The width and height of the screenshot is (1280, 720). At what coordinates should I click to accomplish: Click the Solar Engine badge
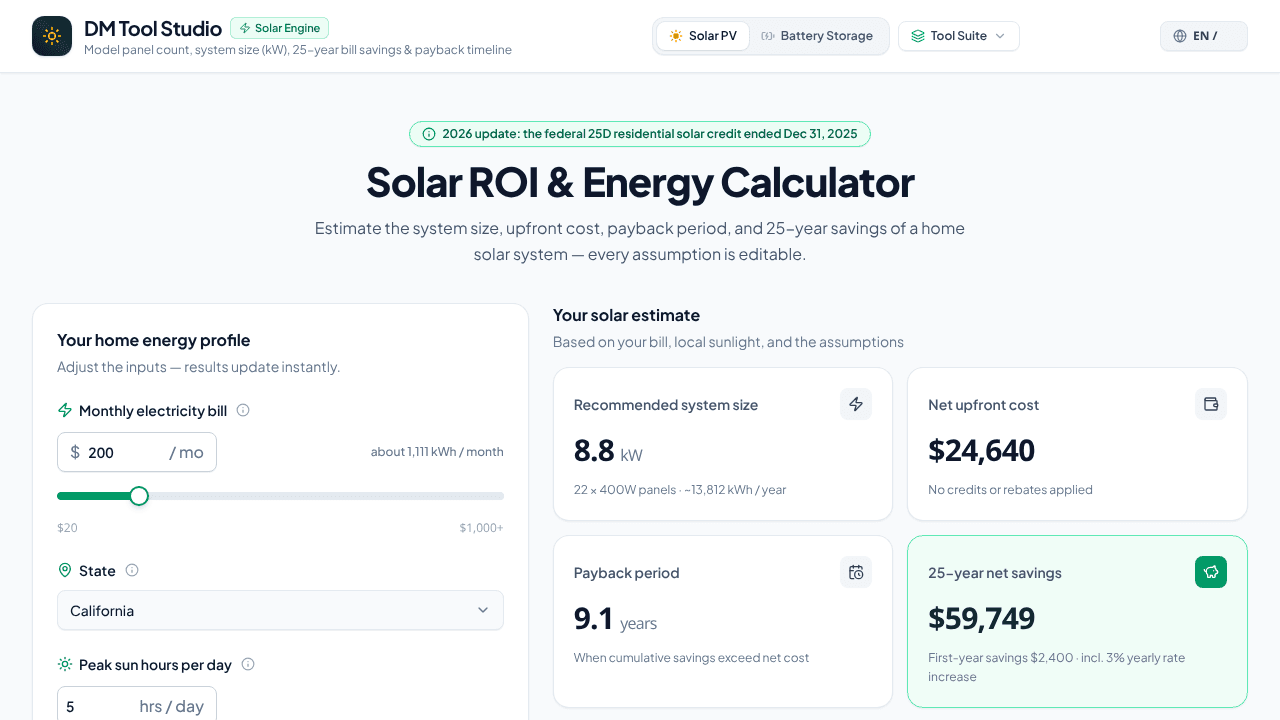pyautogui.click(x=279, y=28)
